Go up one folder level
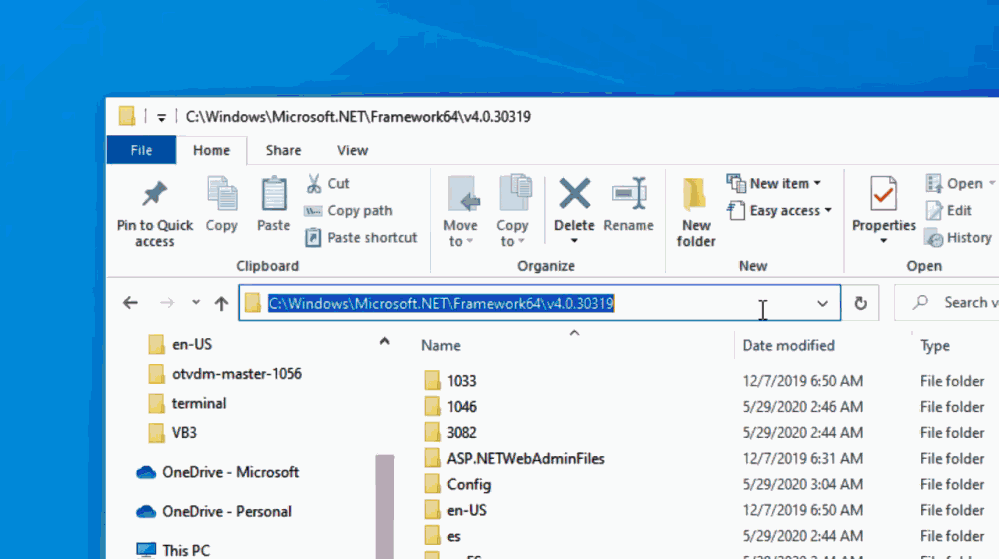This screenshot has height=559, width=999. (x=221, y=303)
